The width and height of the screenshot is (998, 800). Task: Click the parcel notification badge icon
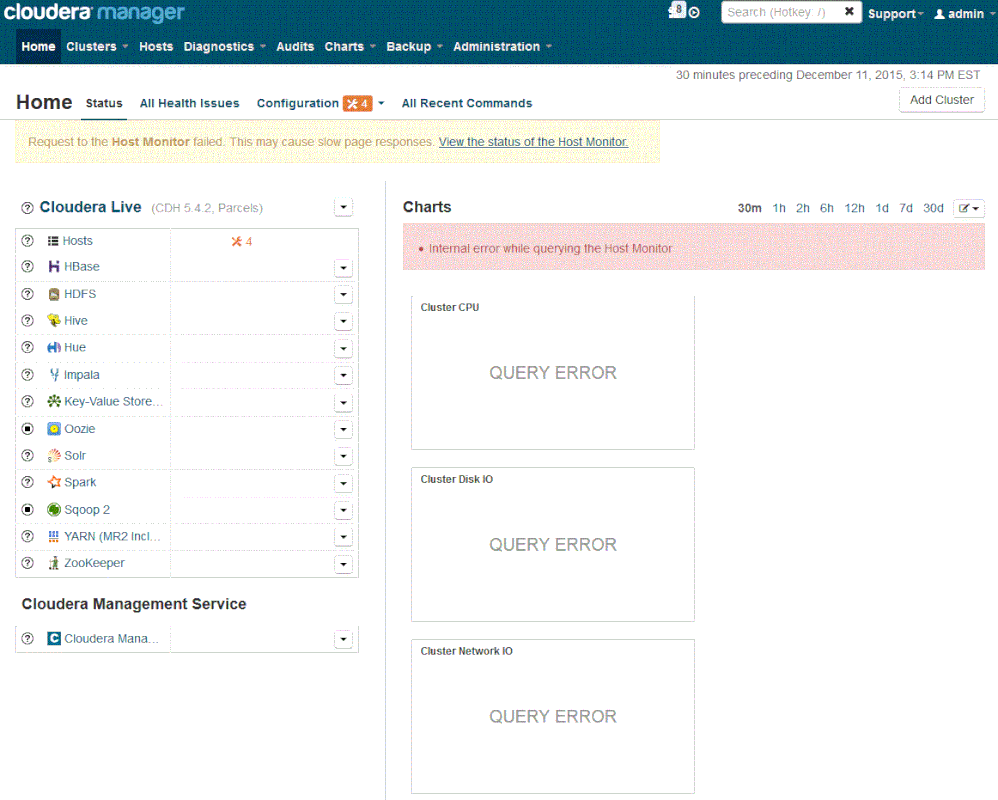677,10
